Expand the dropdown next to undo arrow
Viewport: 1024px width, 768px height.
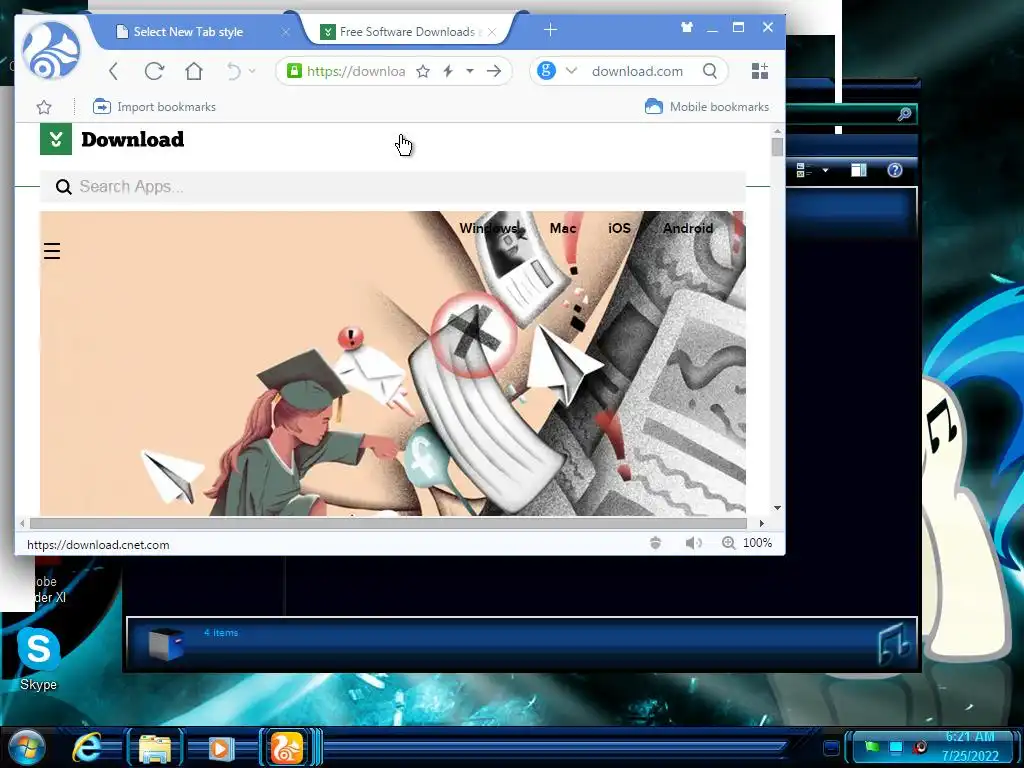pos(252,71)
